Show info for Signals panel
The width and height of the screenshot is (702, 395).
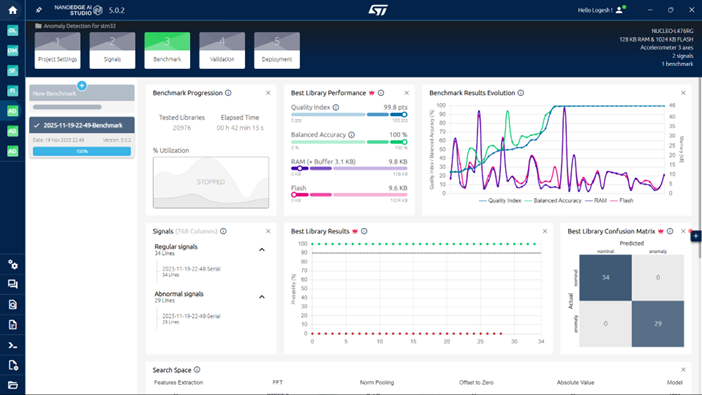pyautogui.click(x=223, y=231)
